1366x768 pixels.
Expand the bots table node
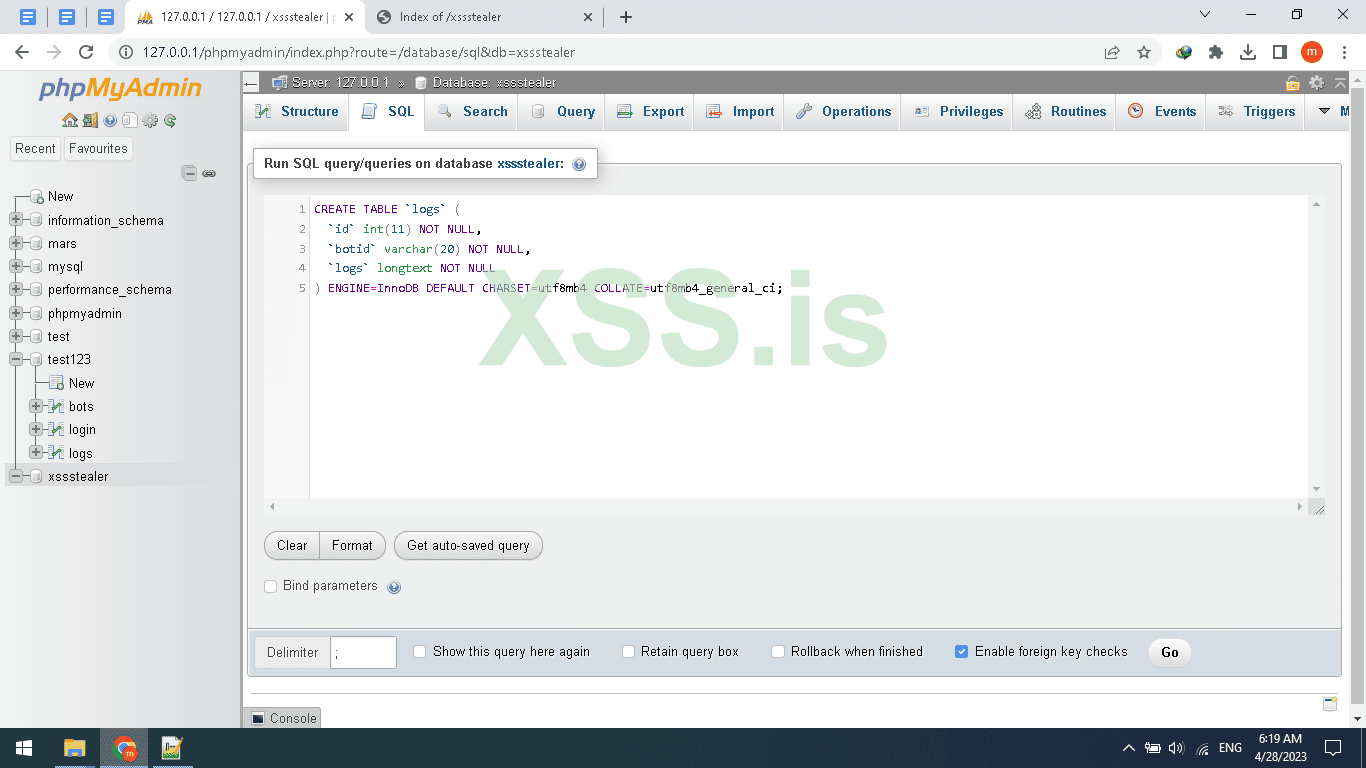pos(36,406)
